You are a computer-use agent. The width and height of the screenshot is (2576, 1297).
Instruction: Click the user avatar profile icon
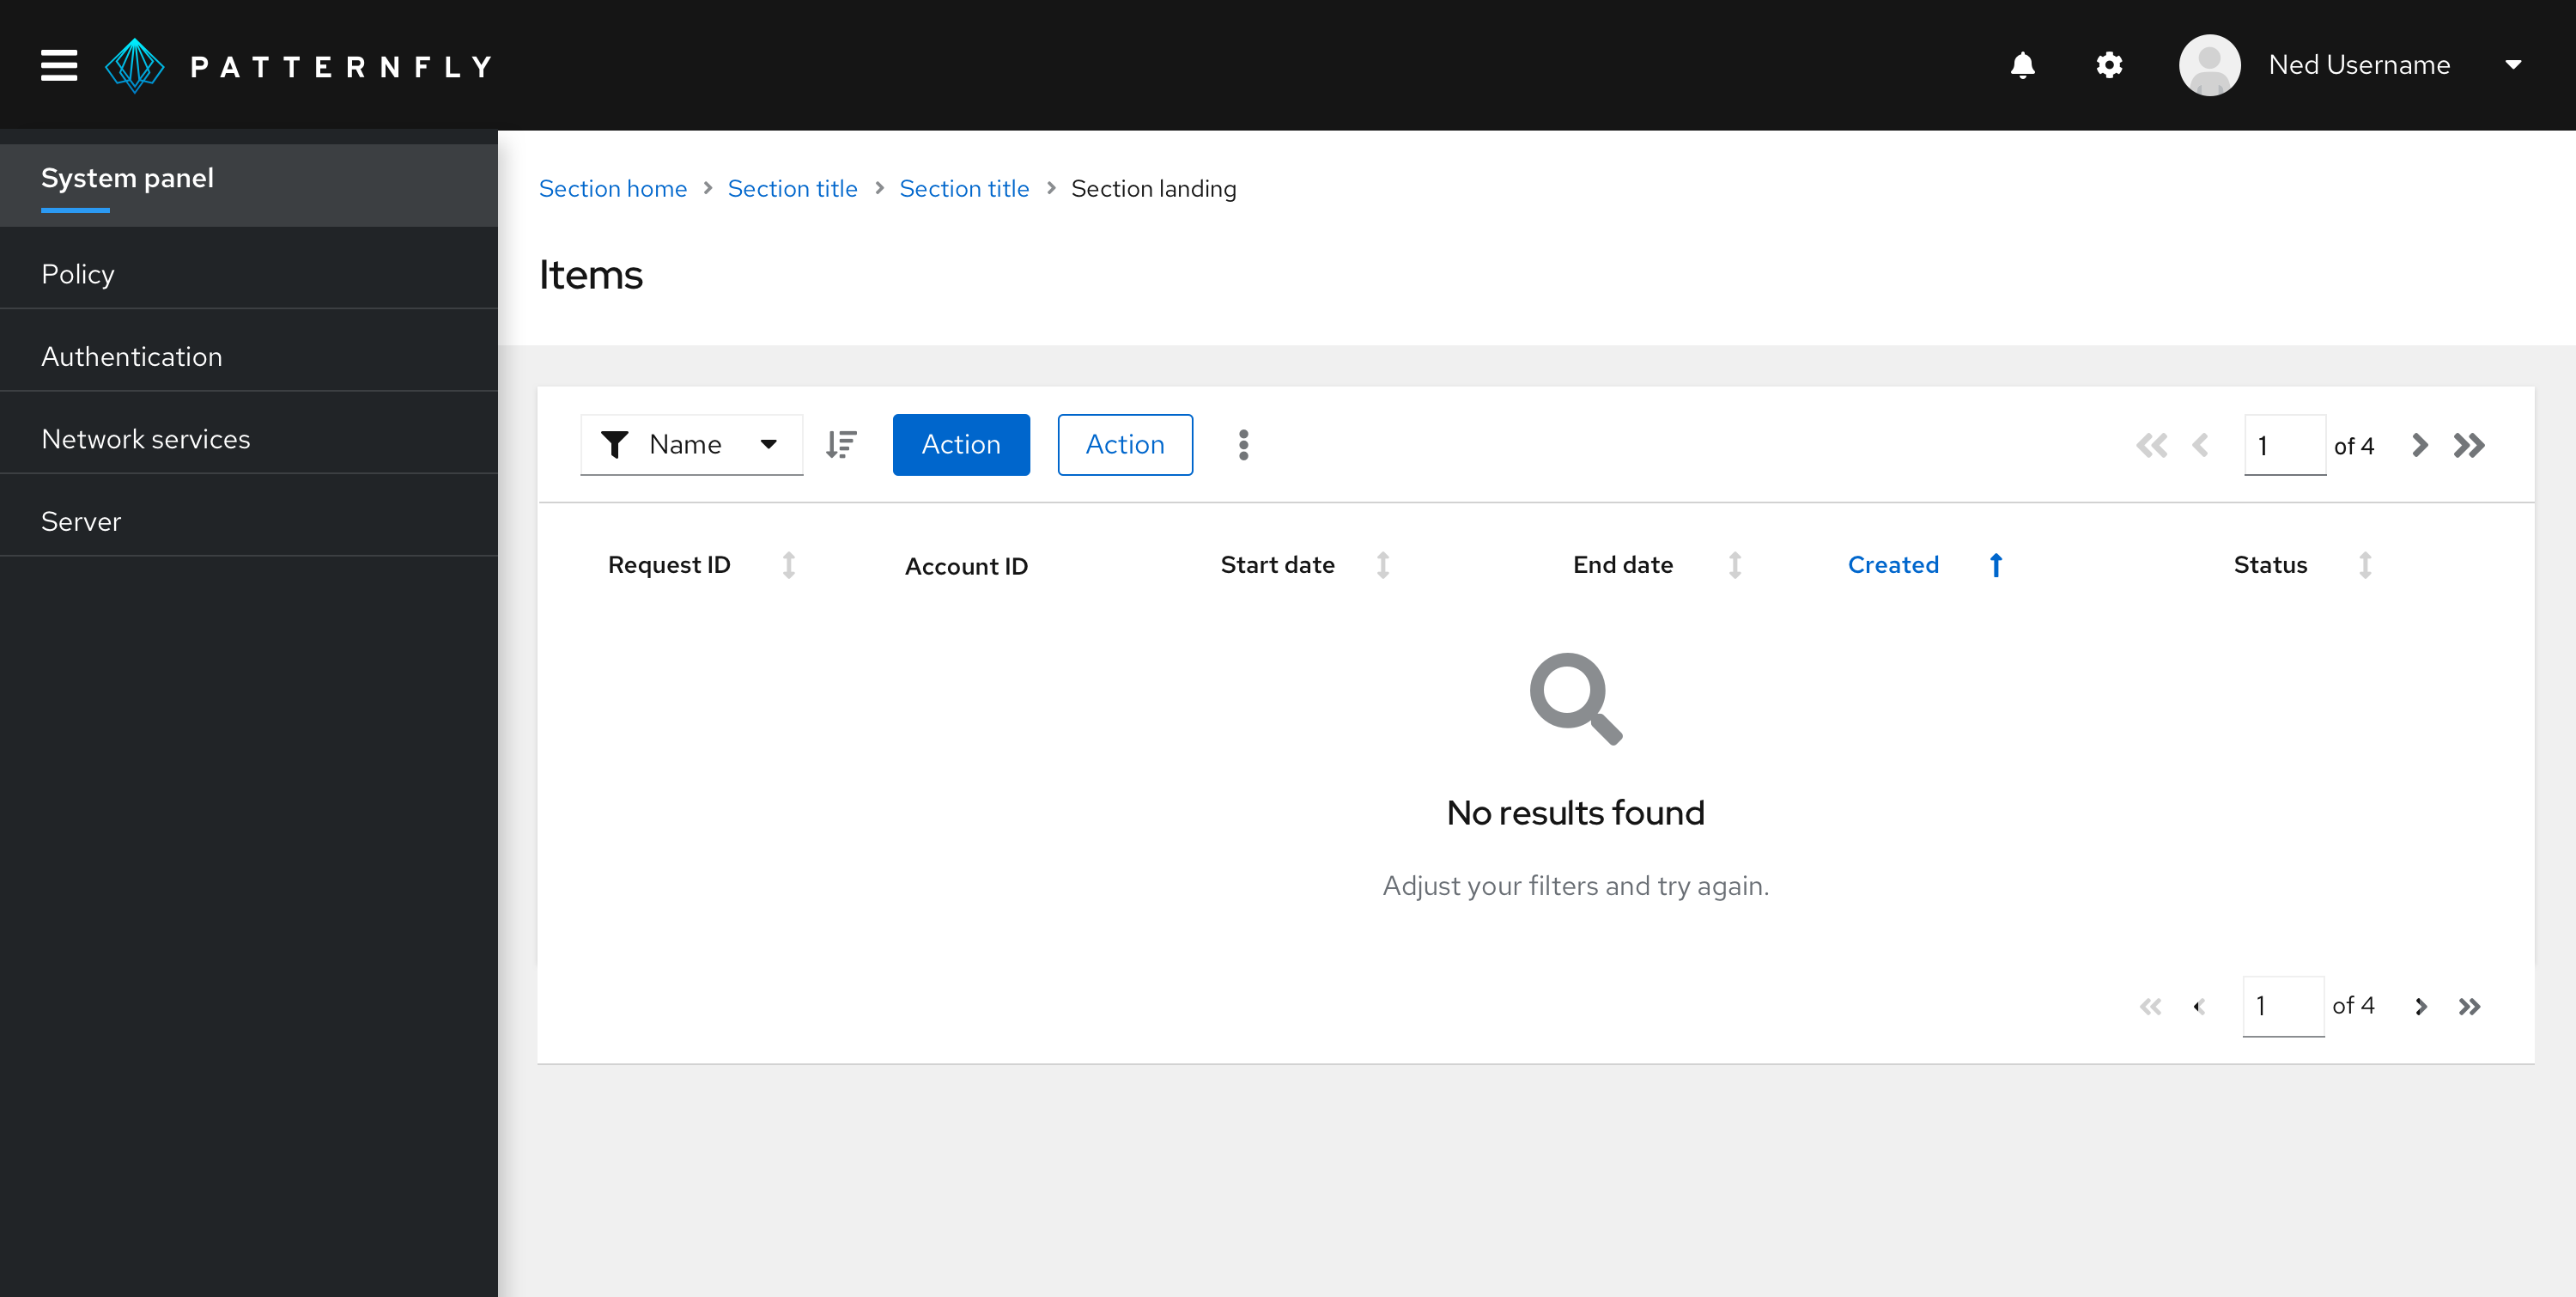pyautogui.click(x=2210, y=66)
